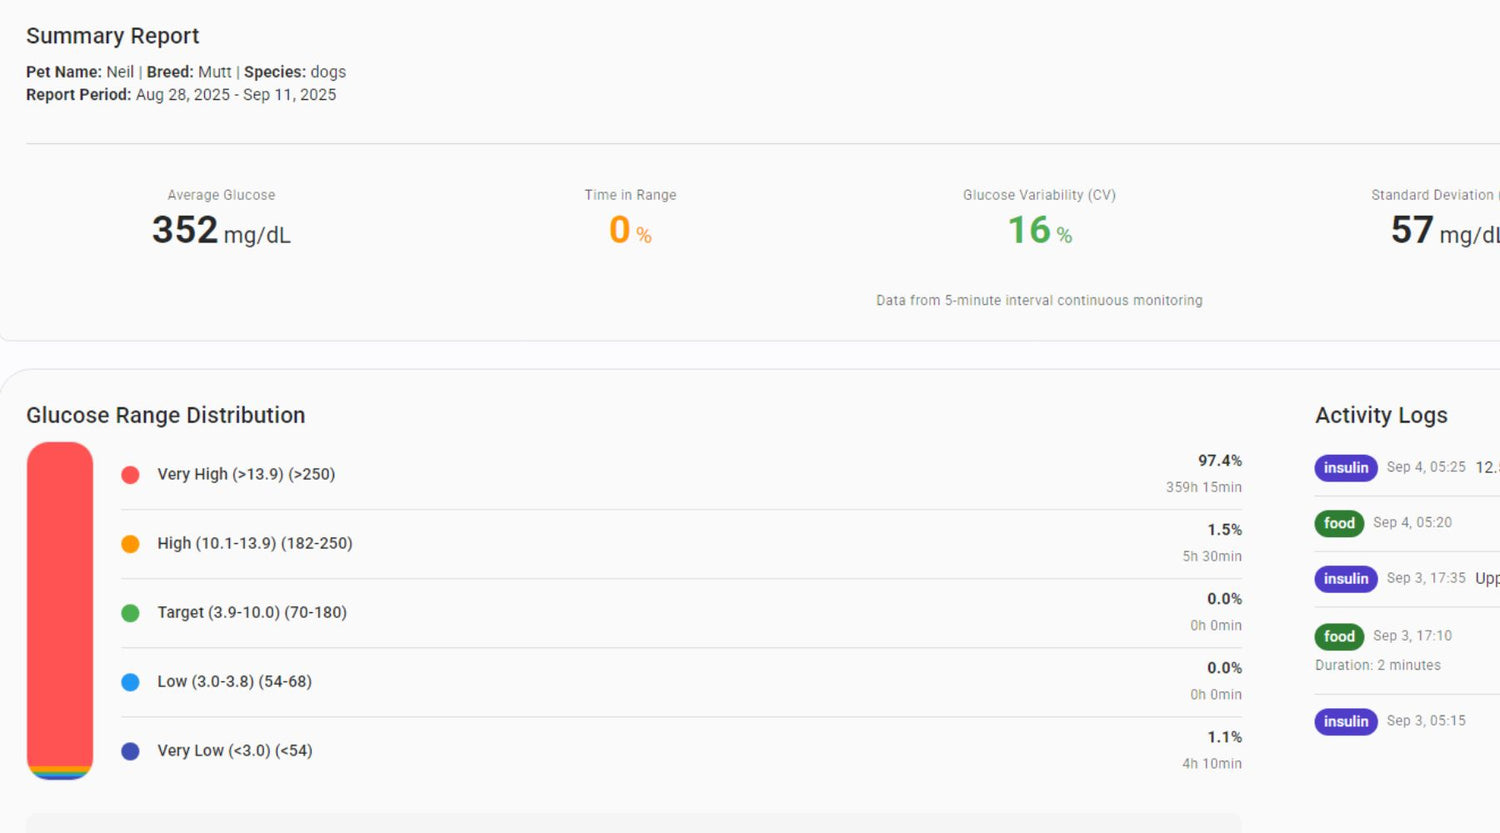
Task: Click the Glucose Variability 16% value
Action: click(1039, 231)
